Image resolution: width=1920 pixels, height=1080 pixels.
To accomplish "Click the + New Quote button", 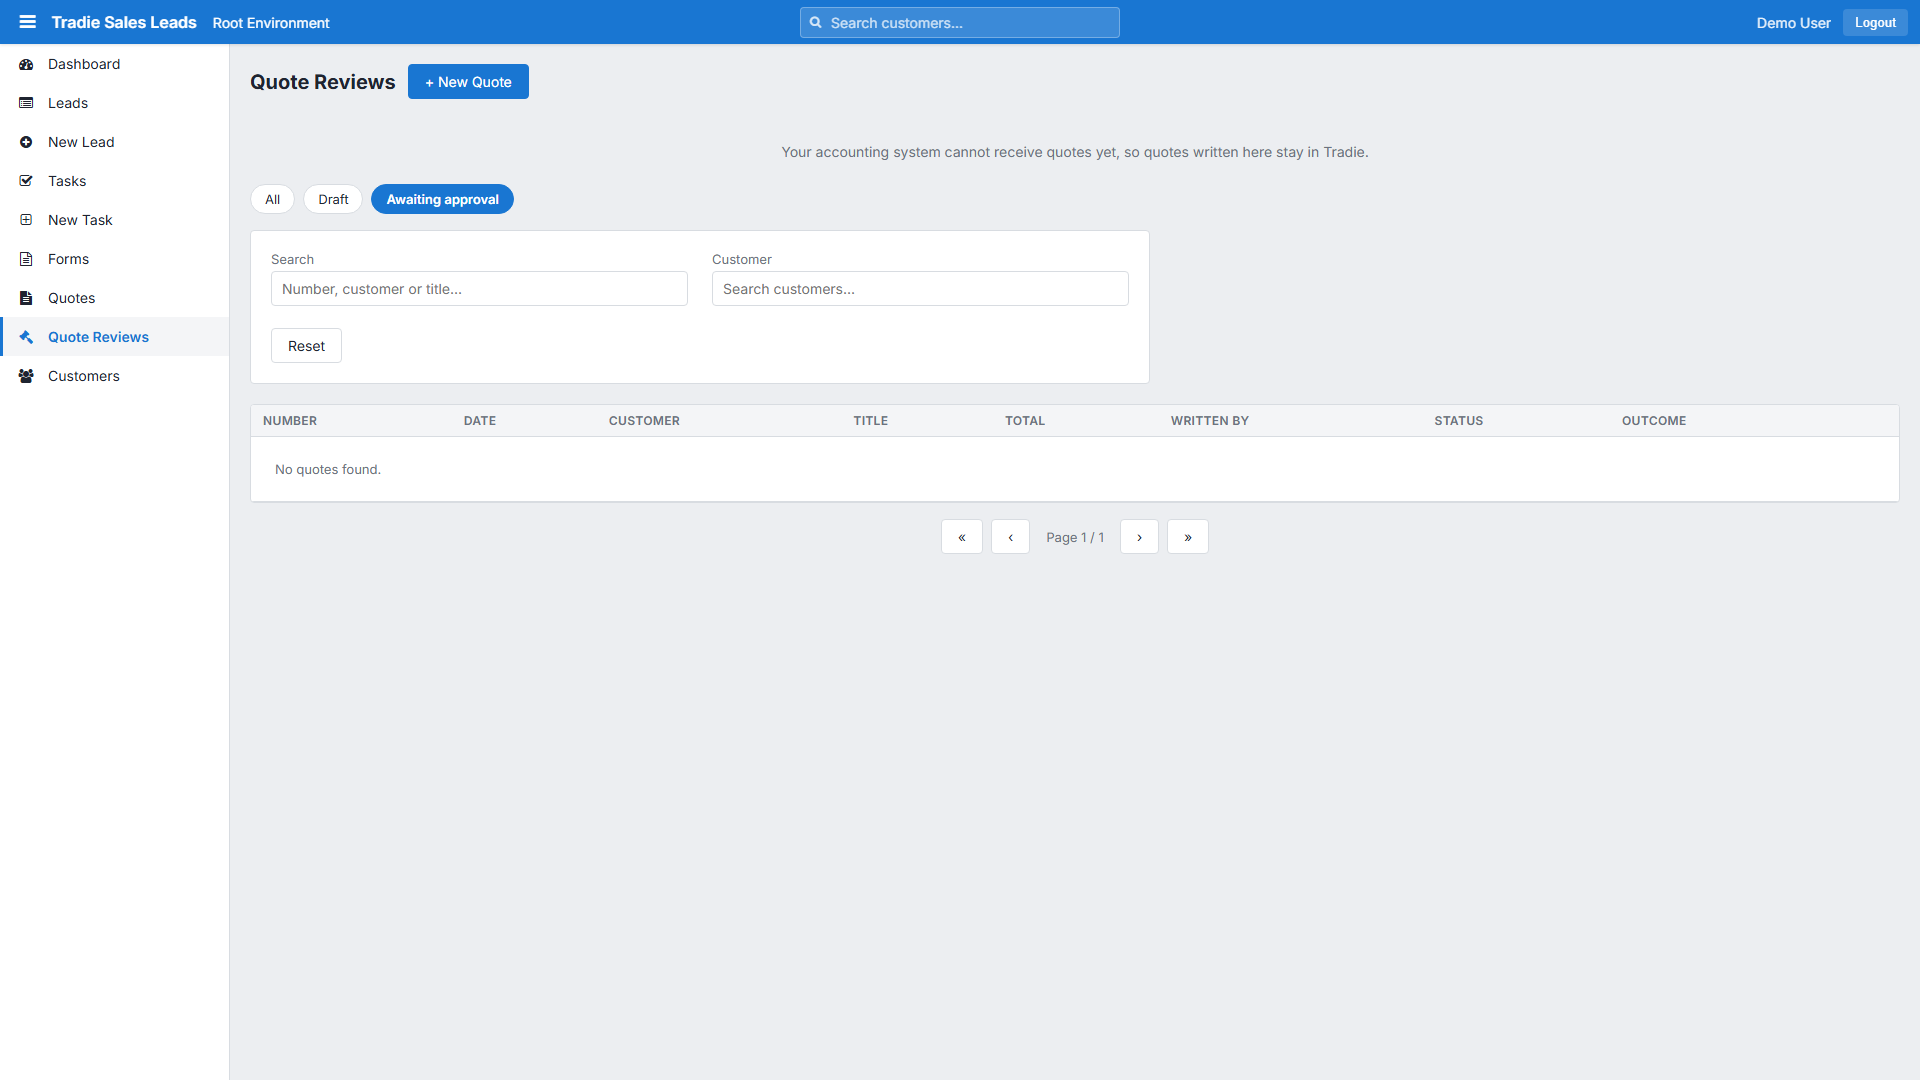I will [x=468, y=82].
